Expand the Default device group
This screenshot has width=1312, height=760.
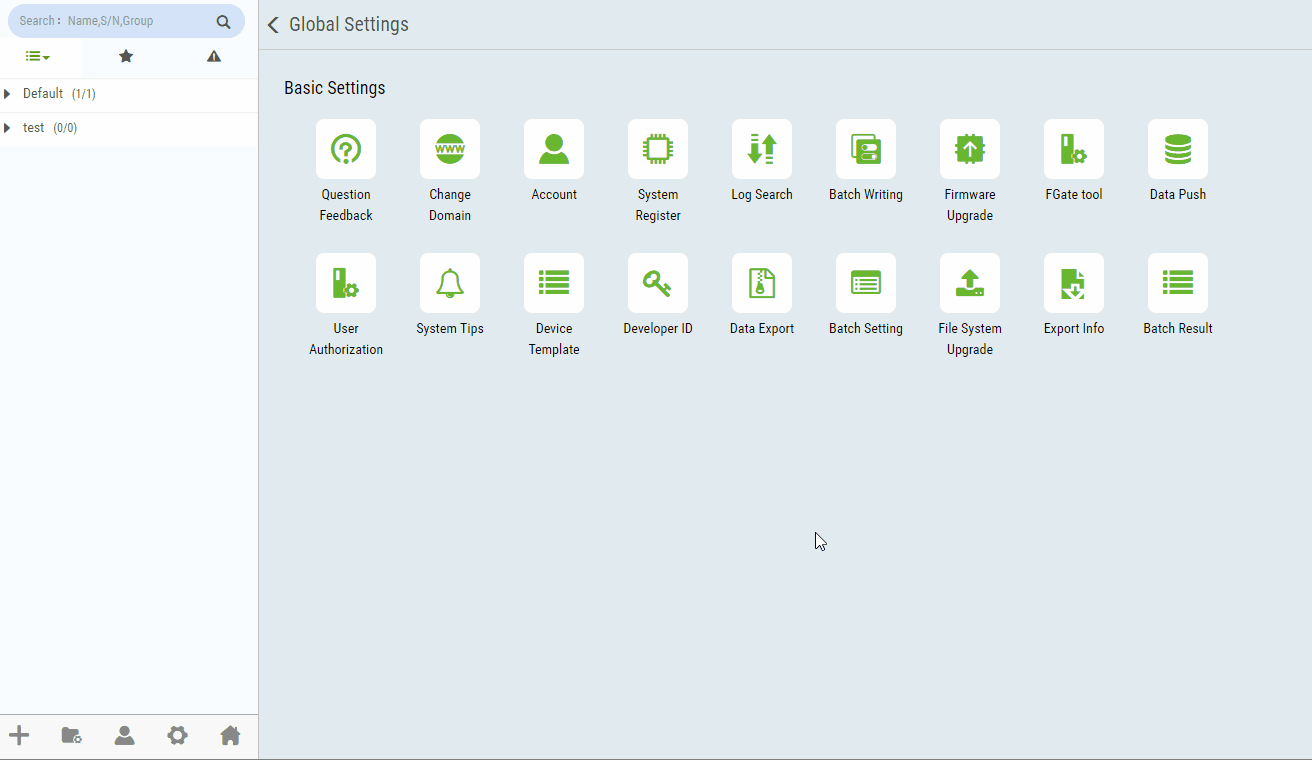[8, 94]
